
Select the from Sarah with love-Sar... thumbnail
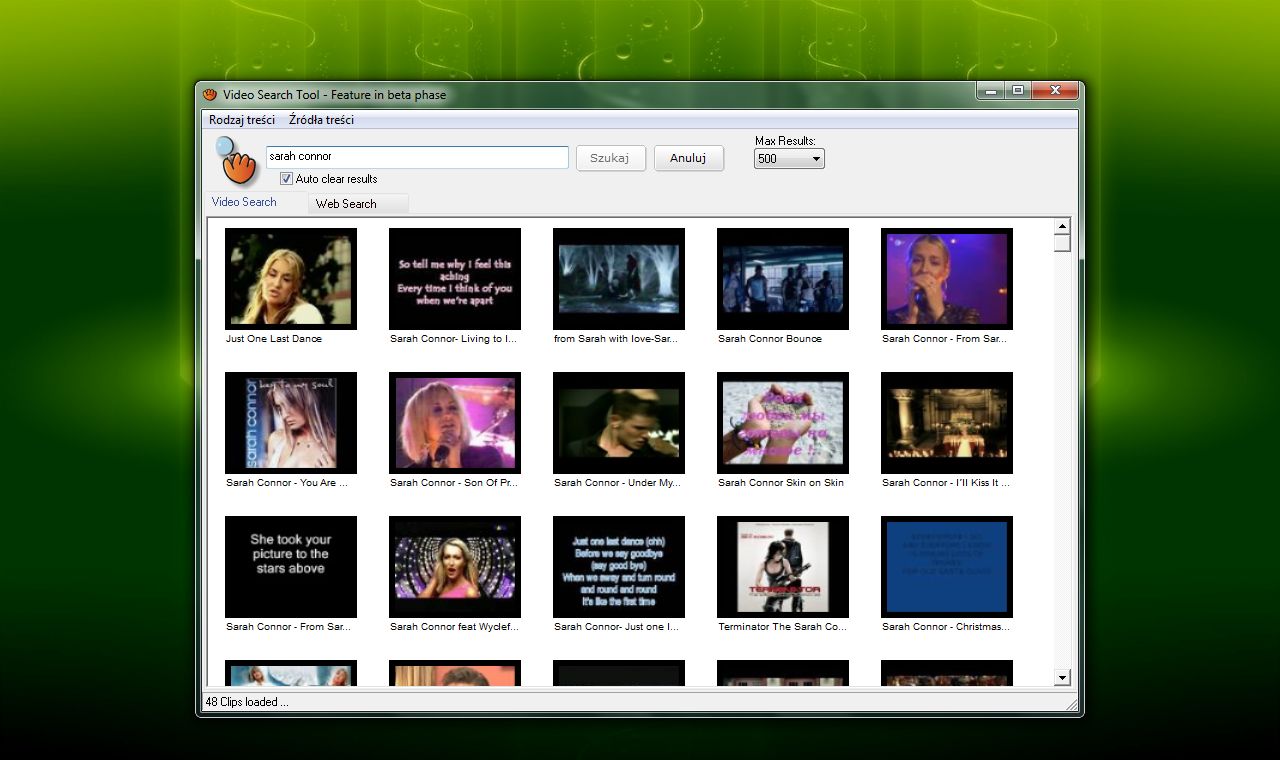[x=619, y=279]
